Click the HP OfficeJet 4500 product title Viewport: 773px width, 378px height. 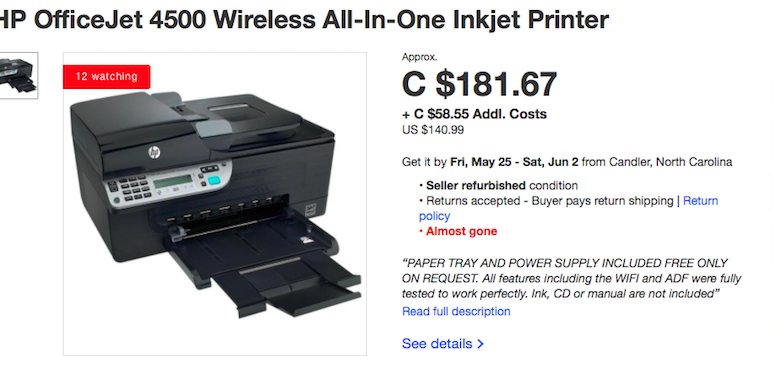pyautogui.click(x=305, y=19)
